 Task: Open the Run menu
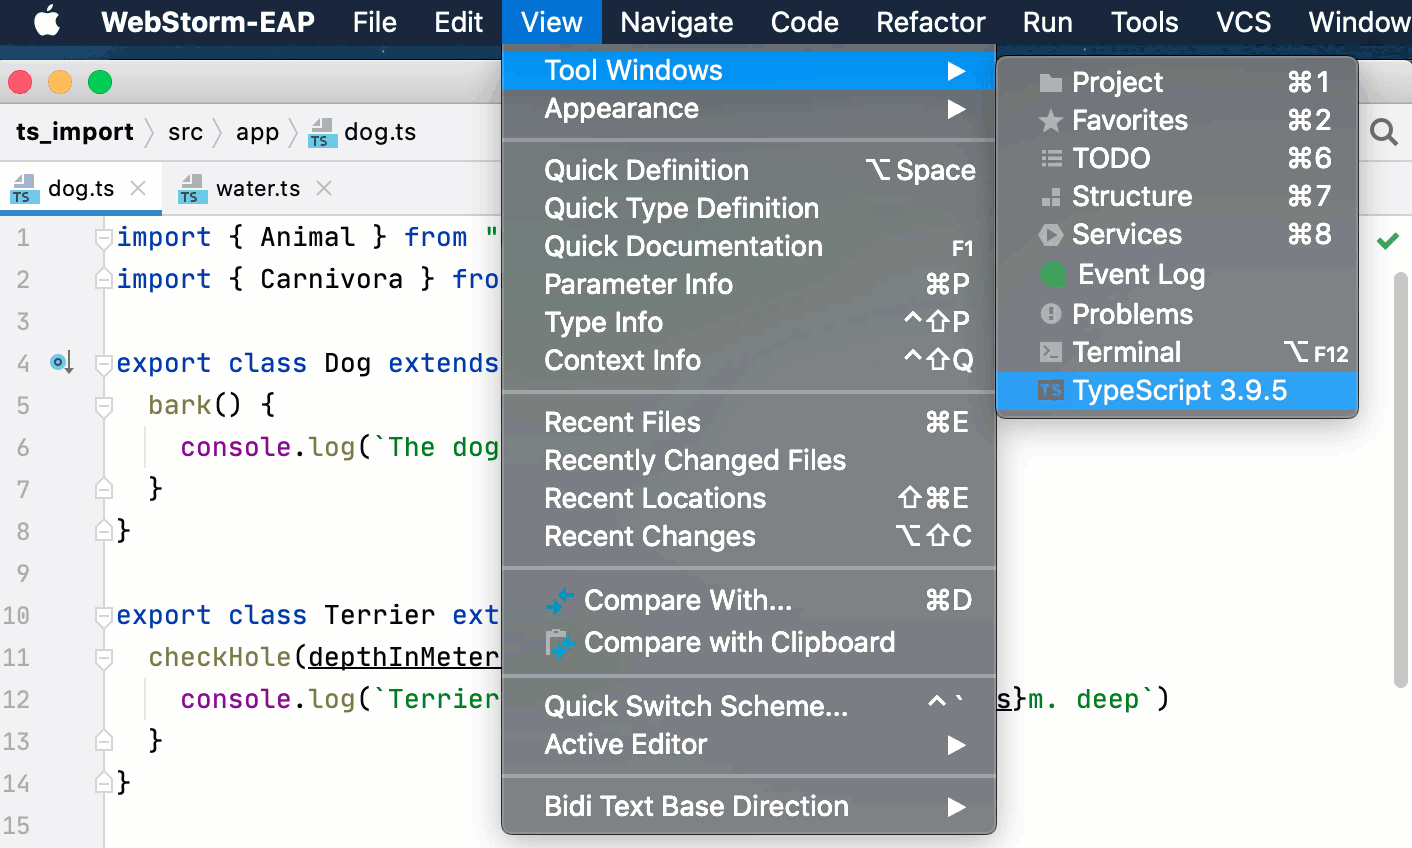point(1048,22)
